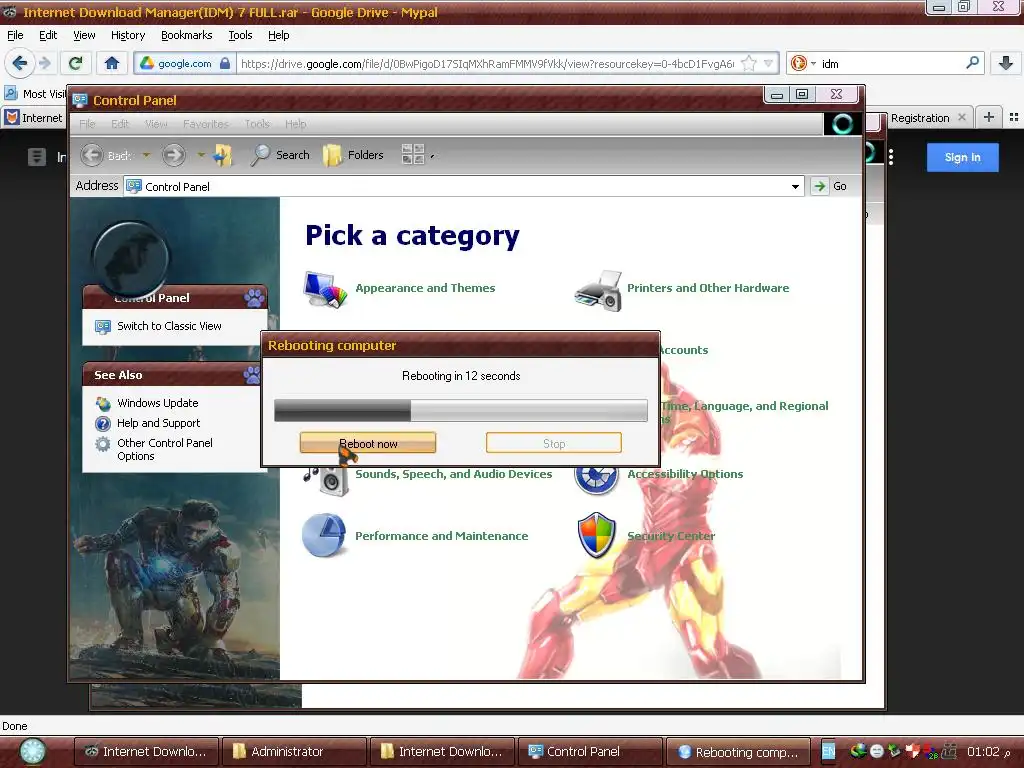Click Search in Control Panel toolbar

[280, 155]
